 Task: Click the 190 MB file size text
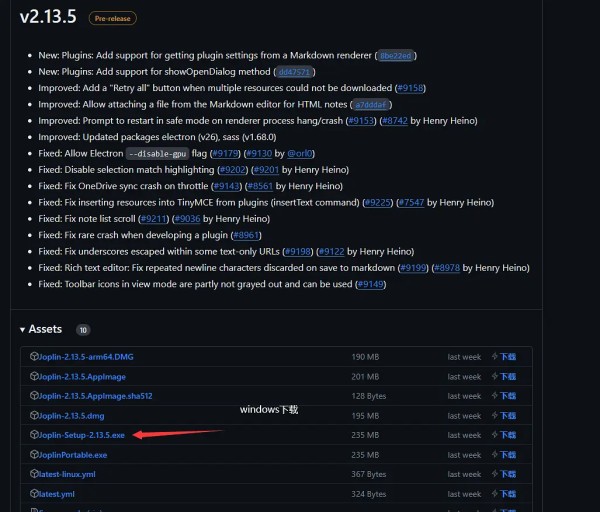[365, 357]
